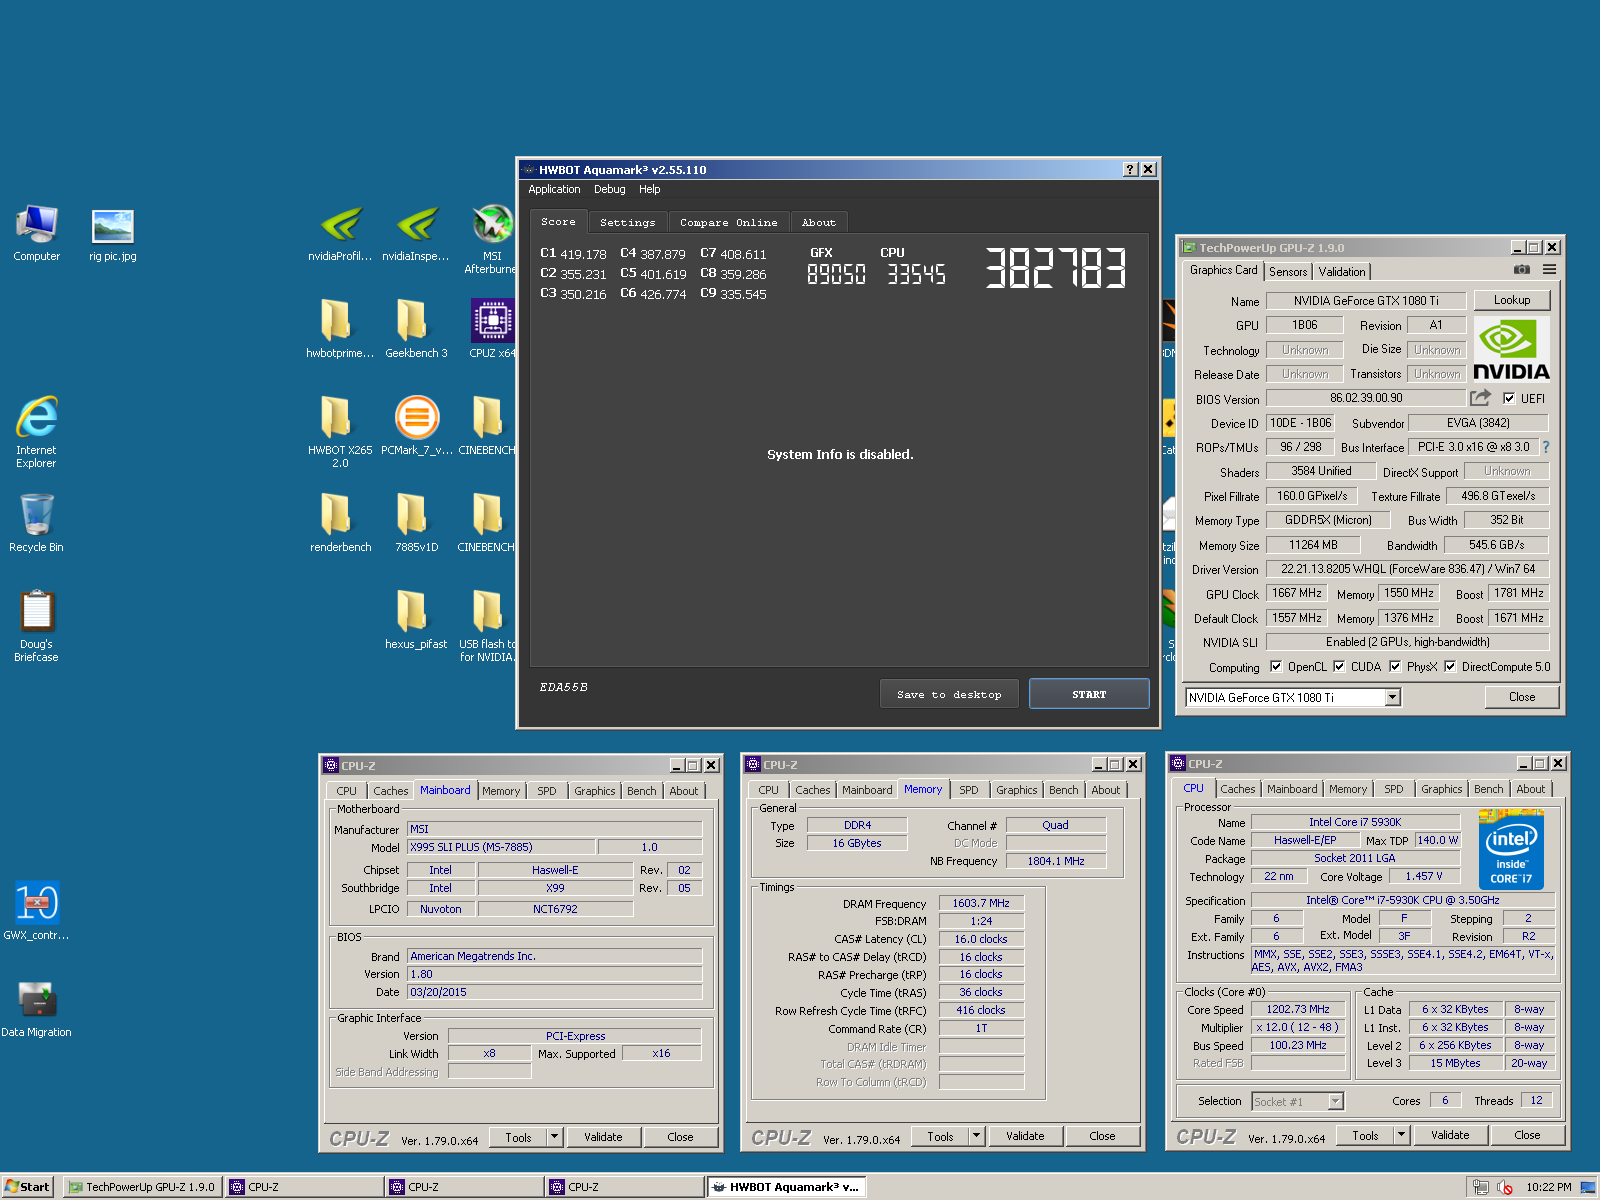Open Data Migration desktop icon
This screenshot has width=1600, height=1200.
click(x=36, y=1008)
